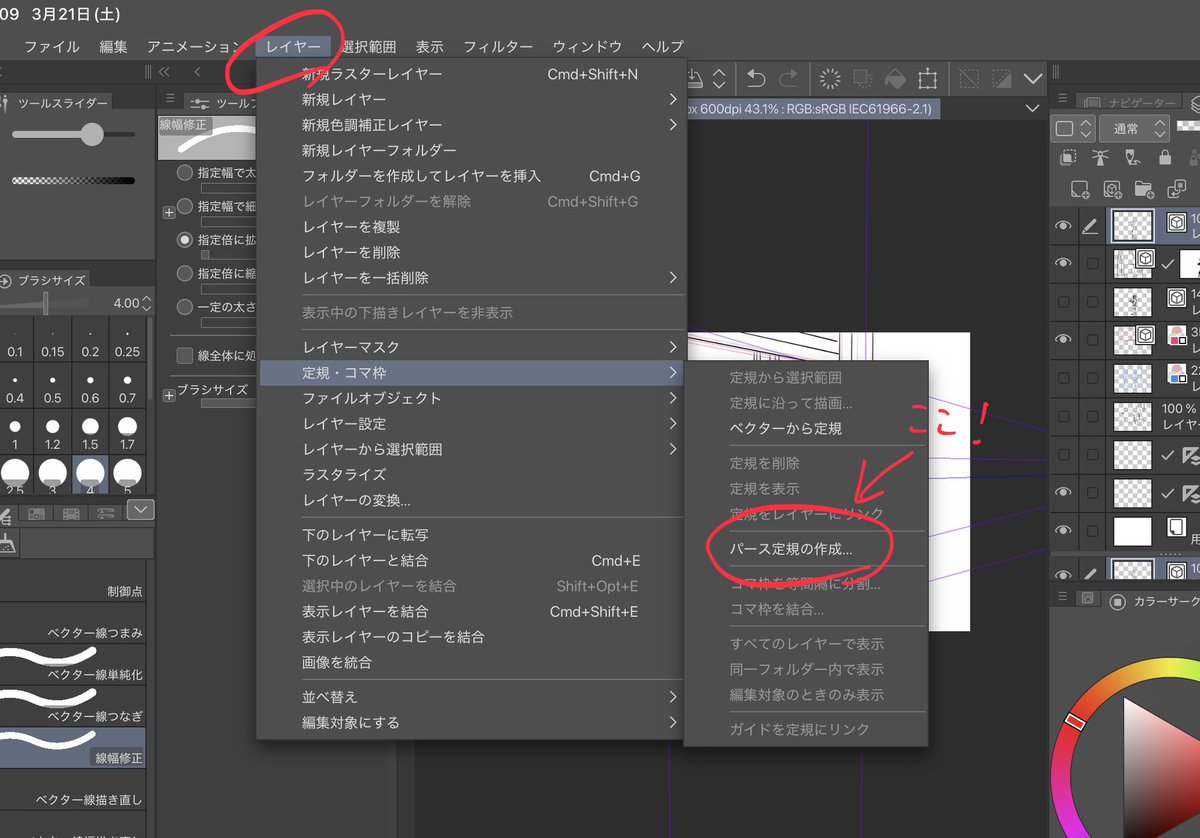Select the ベクター線単純化 sub tool

point(75,663)
